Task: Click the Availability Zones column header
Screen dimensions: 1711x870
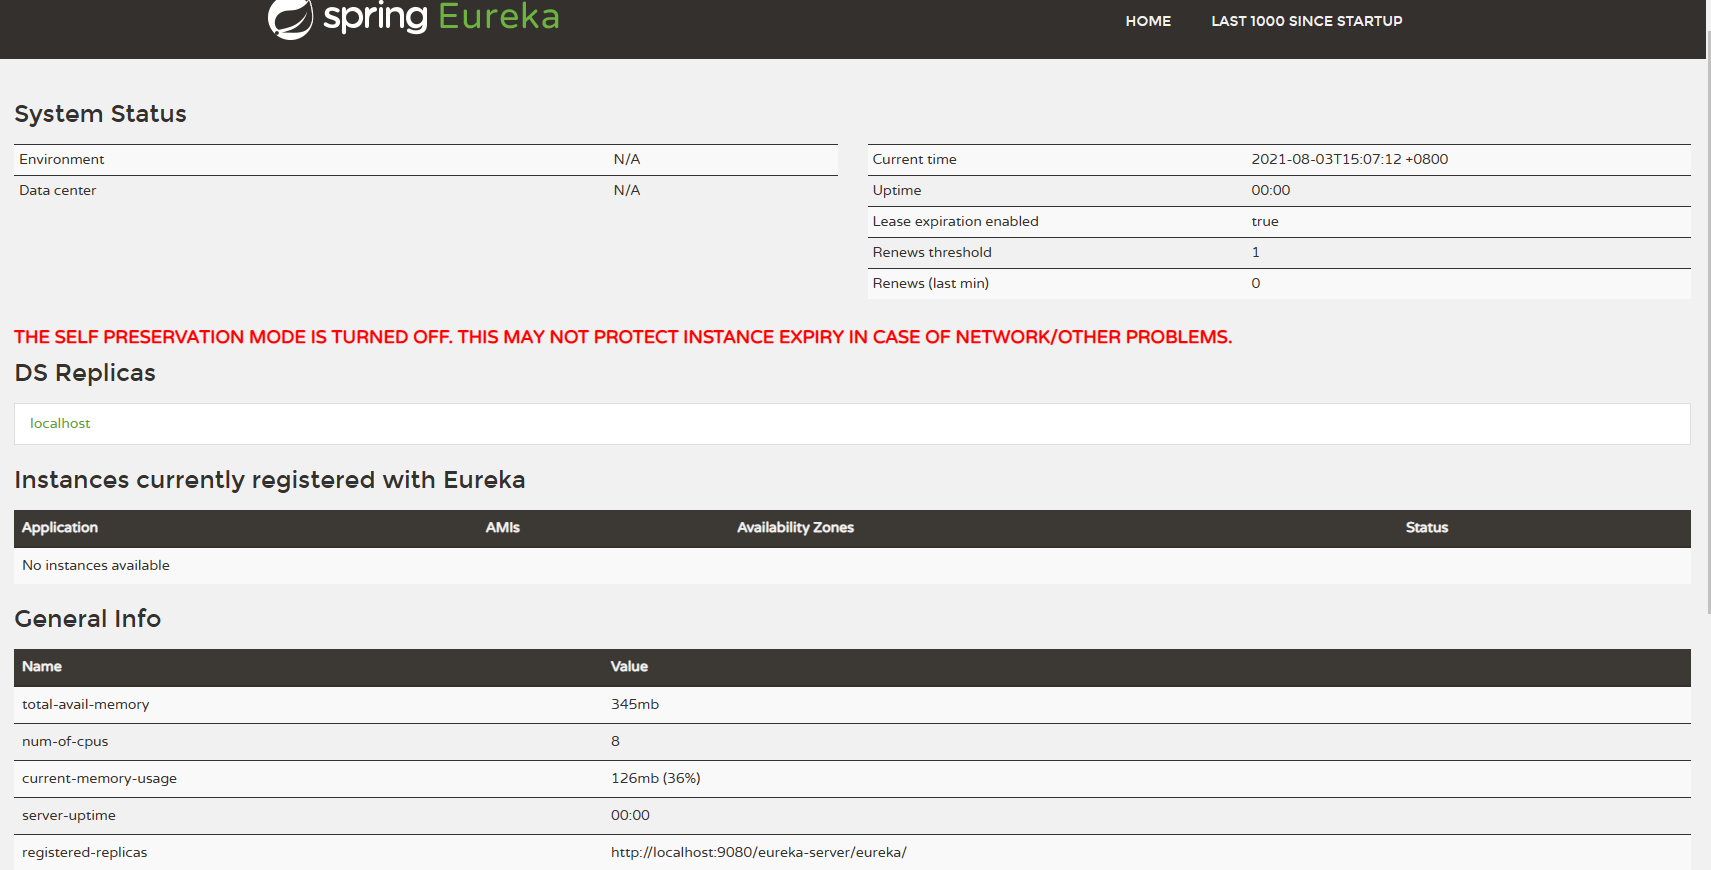Action: click(795, 527)
